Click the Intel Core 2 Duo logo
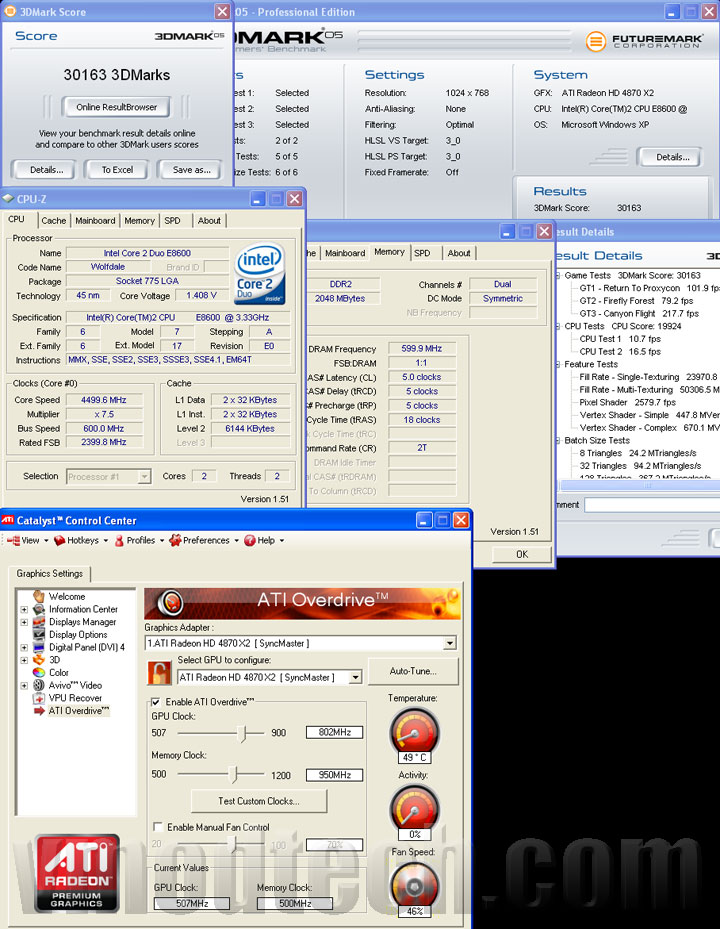 (x=260, y=274)
